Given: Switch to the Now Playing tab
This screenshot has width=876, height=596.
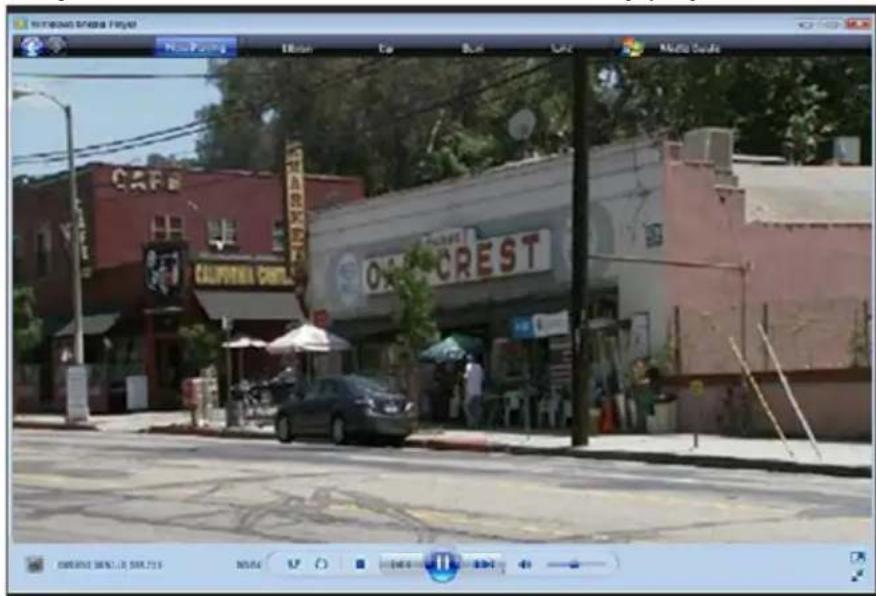Looking at the screenshot, I should click(196, 47).
